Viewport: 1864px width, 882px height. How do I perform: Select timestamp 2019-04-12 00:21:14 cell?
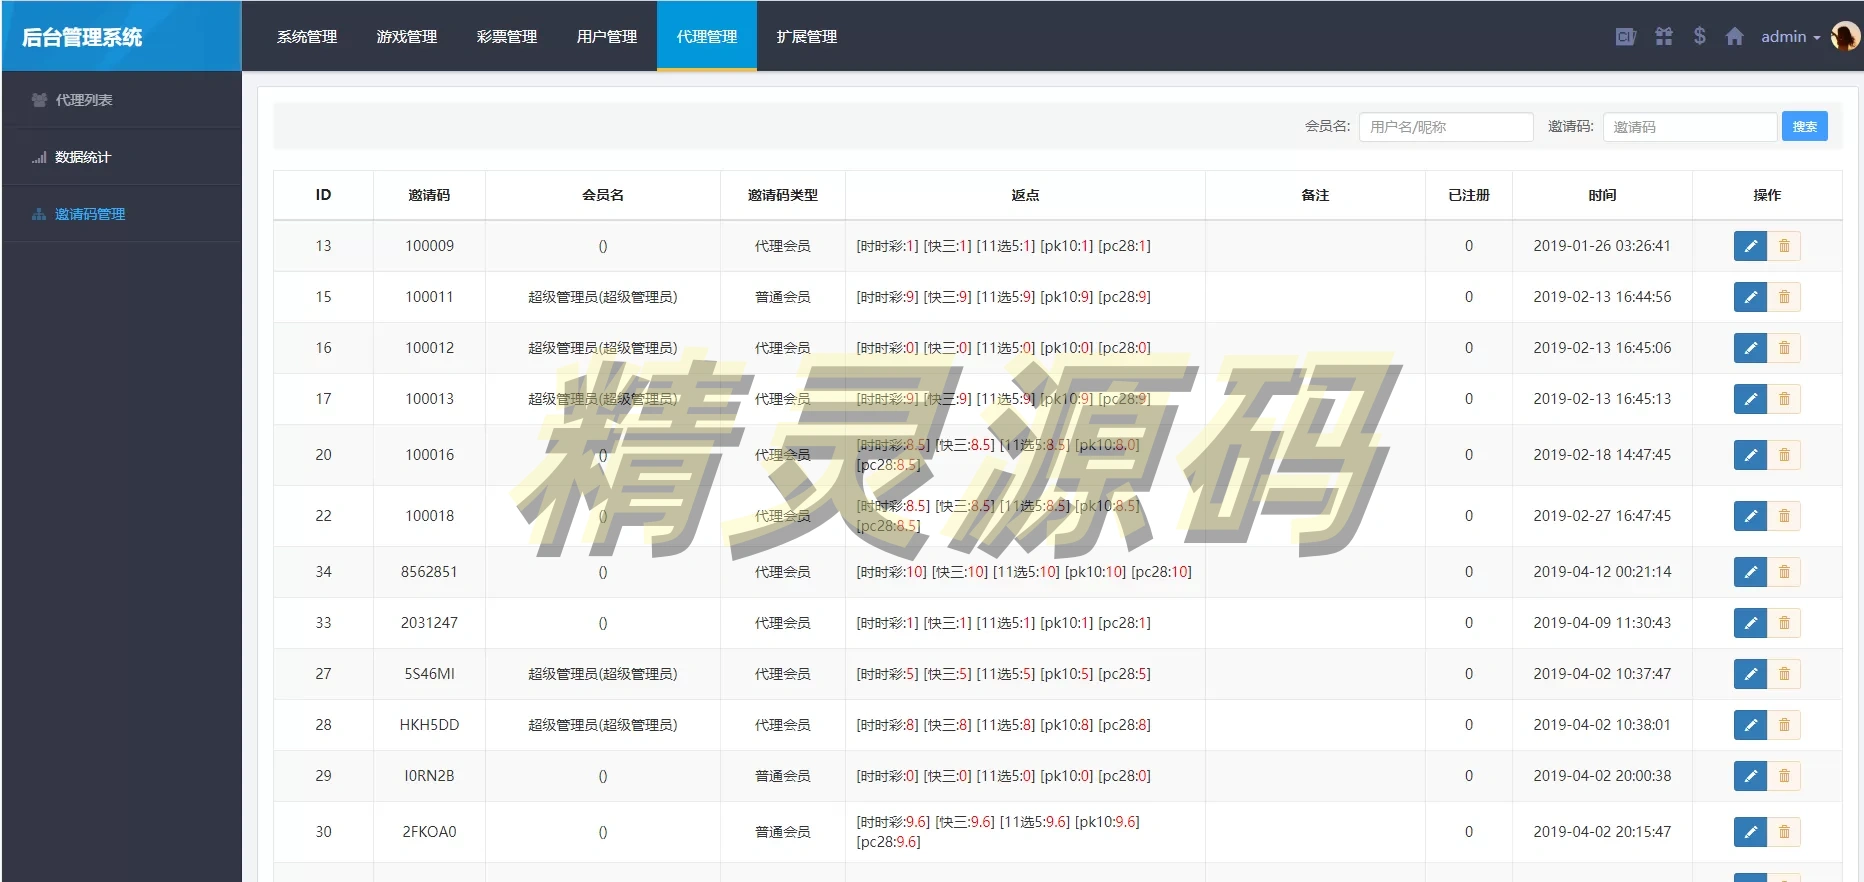point(1602,572)
